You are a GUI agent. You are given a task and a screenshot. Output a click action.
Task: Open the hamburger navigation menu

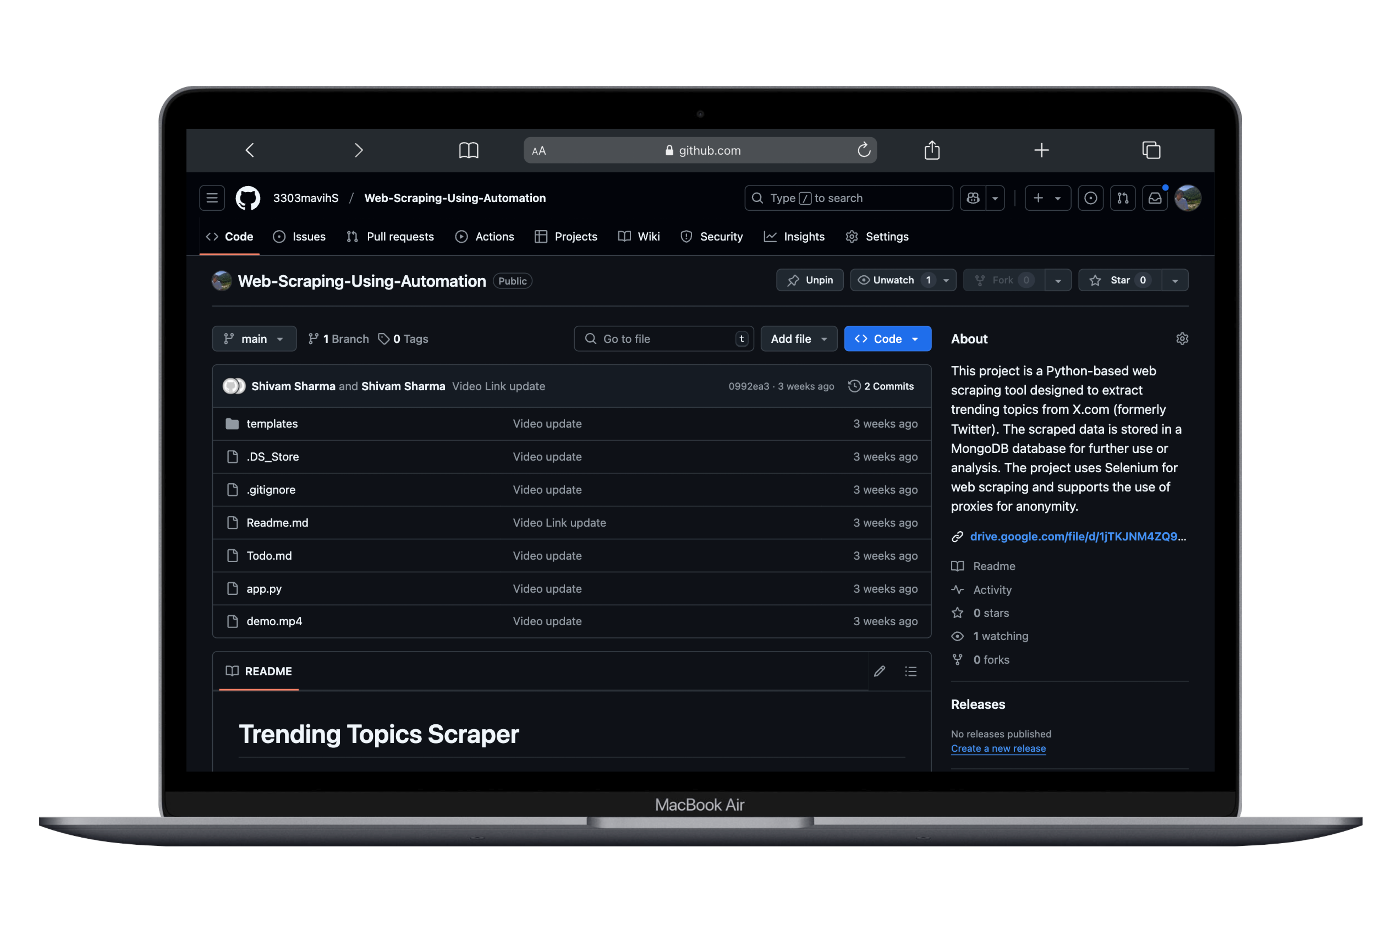[212, 198]
